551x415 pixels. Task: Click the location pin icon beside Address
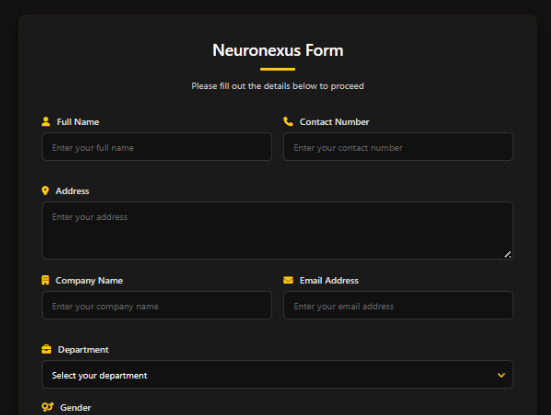45,191
